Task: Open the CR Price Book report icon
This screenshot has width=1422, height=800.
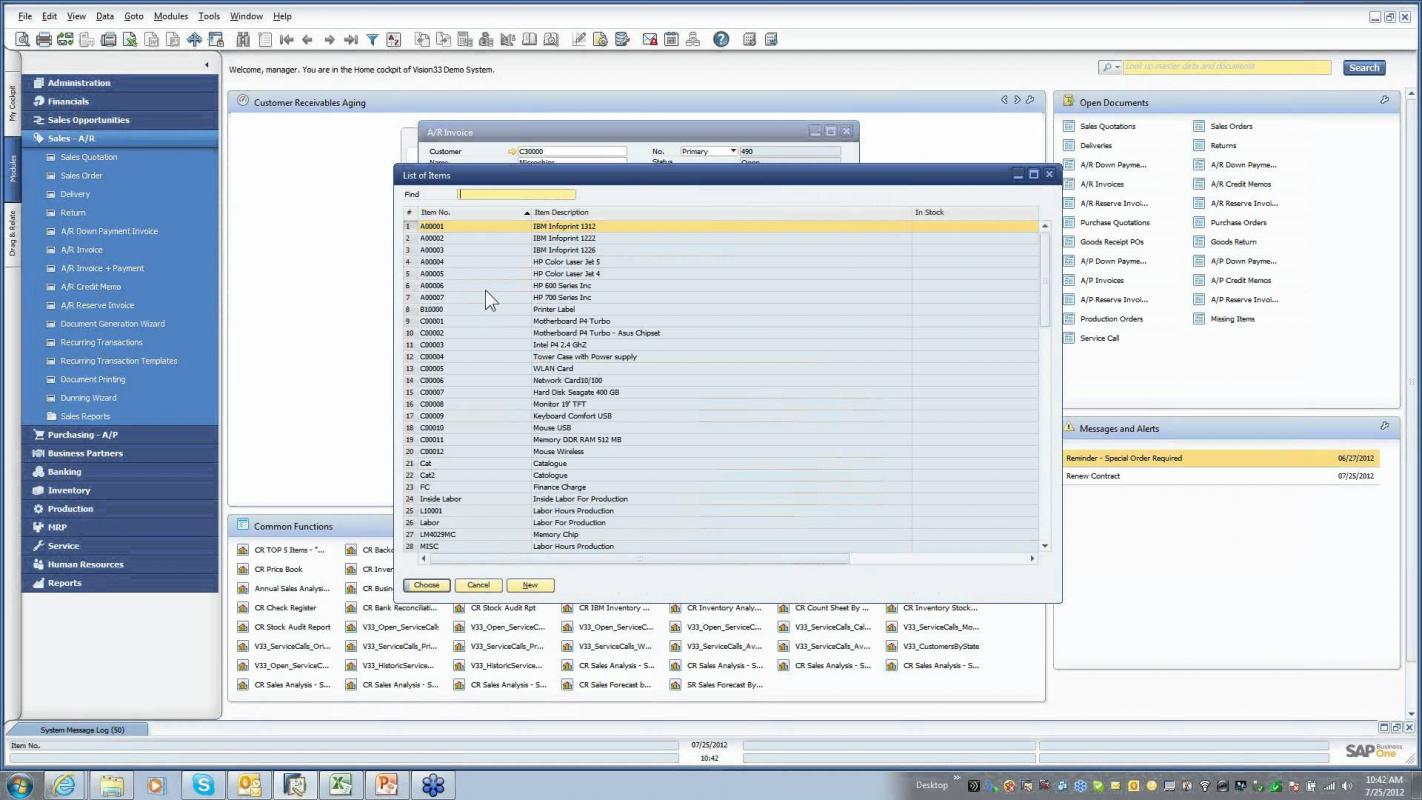Action: (x=243, y=569)
